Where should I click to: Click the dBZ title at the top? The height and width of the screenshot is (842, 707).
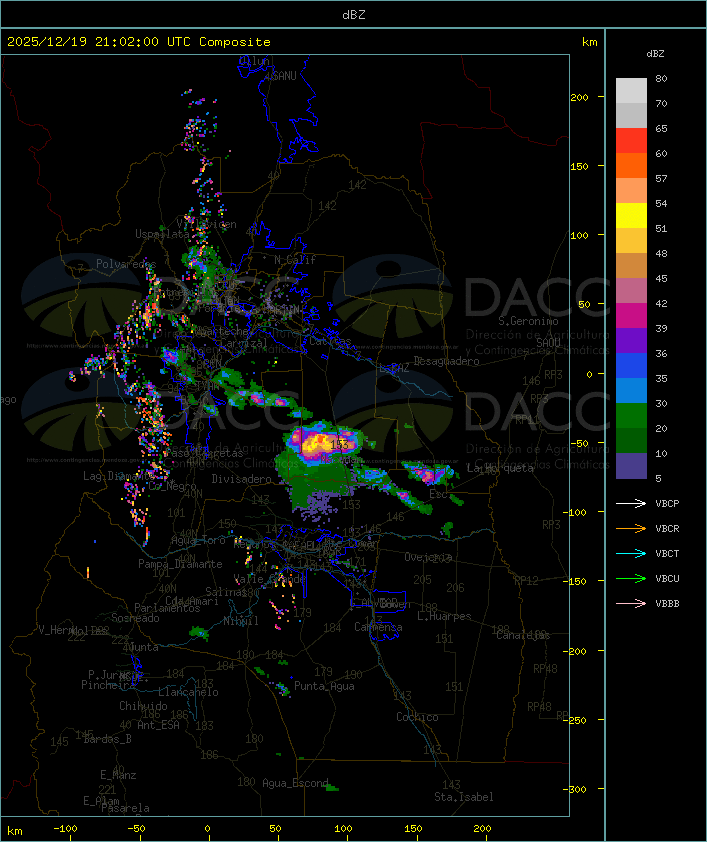(354, 15)
